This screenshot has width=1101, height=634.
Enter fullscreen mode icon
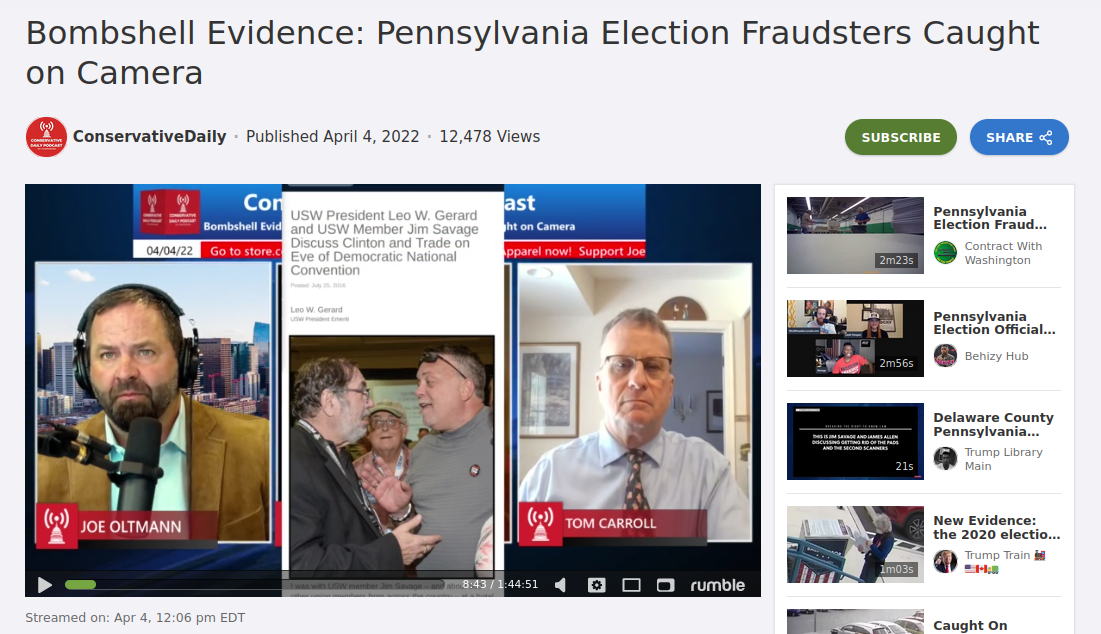point(666,585)
